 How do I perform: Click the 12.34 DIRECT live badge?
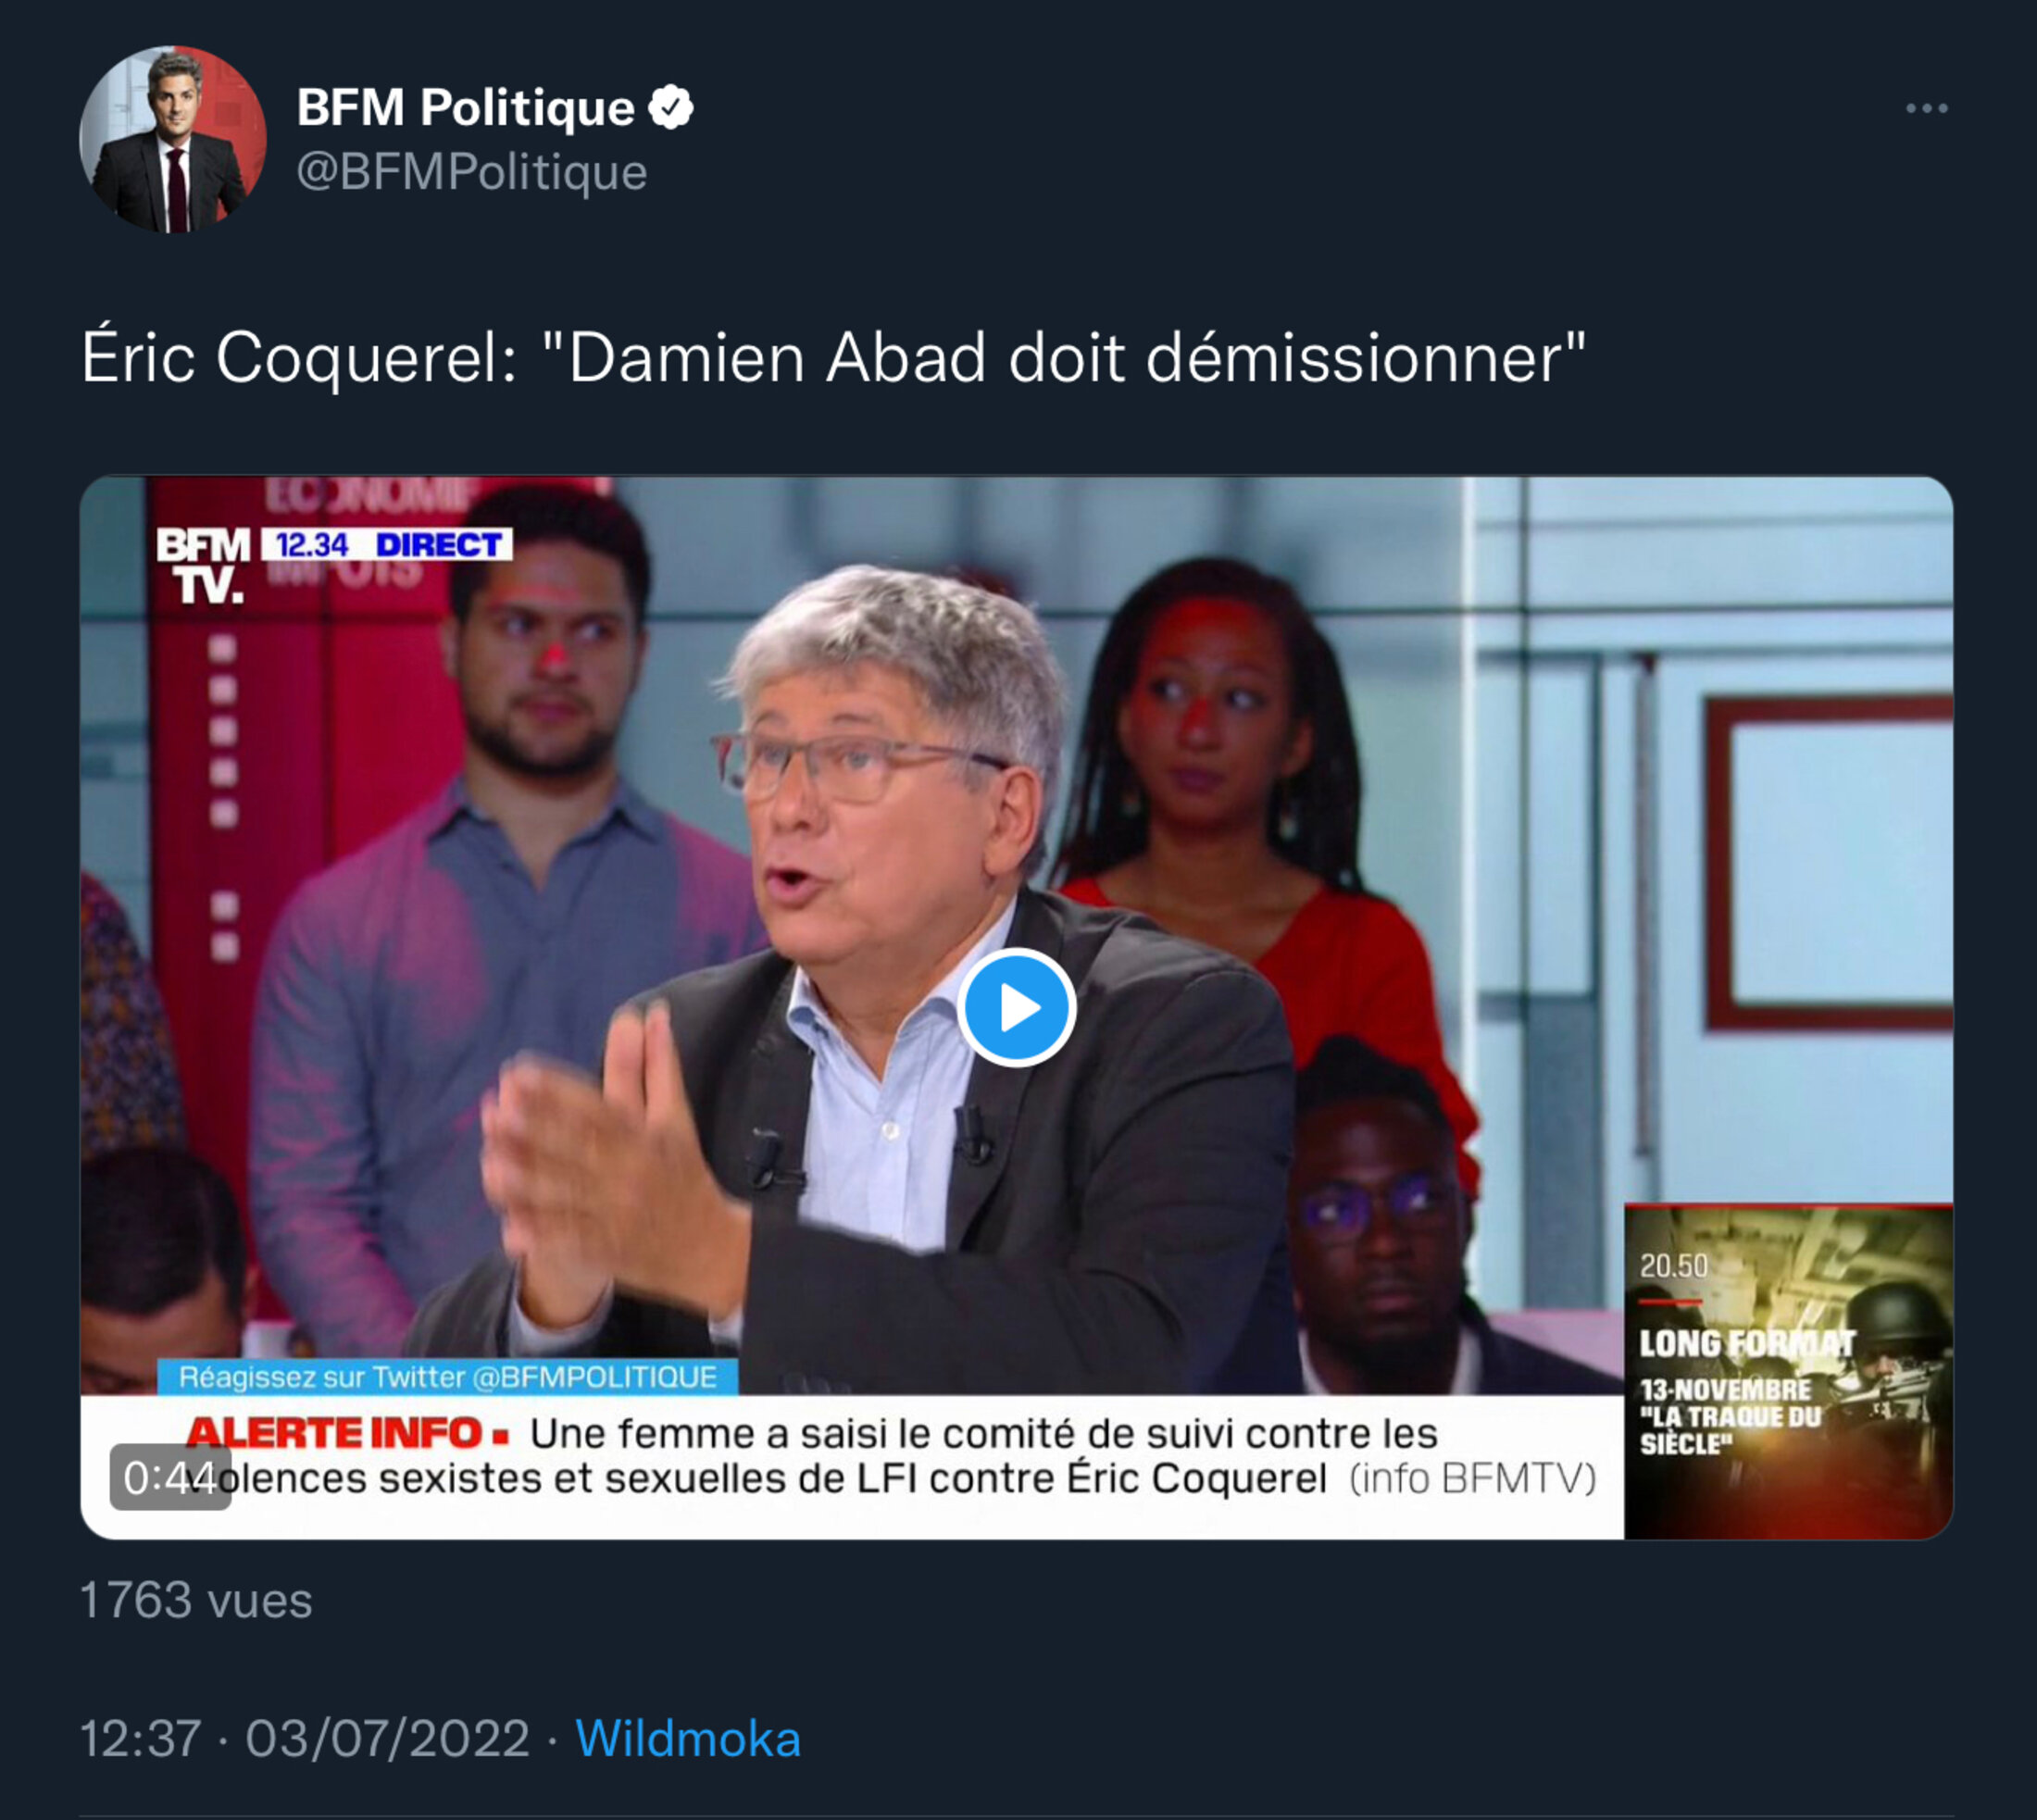coord(387,544)
